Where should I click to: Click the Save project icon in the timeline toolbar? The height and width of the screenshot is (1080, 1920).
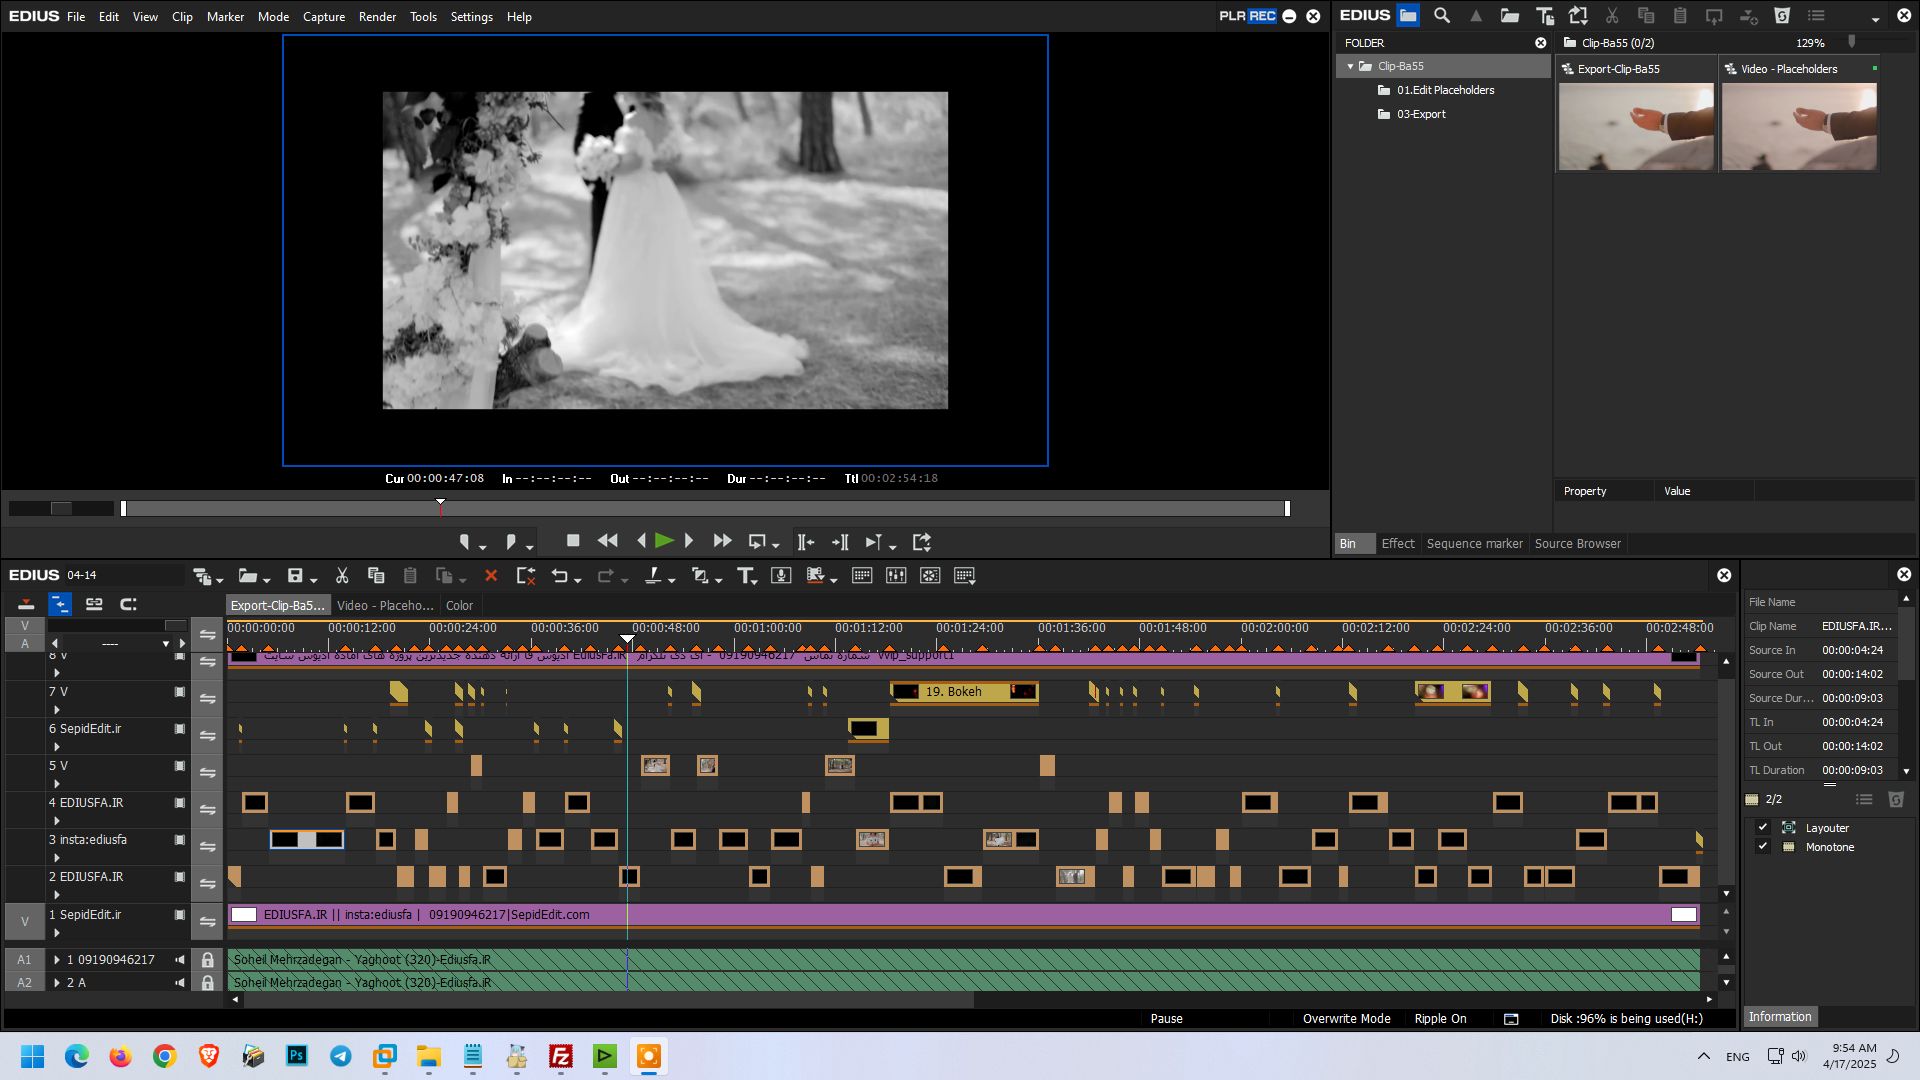point(295,575)
